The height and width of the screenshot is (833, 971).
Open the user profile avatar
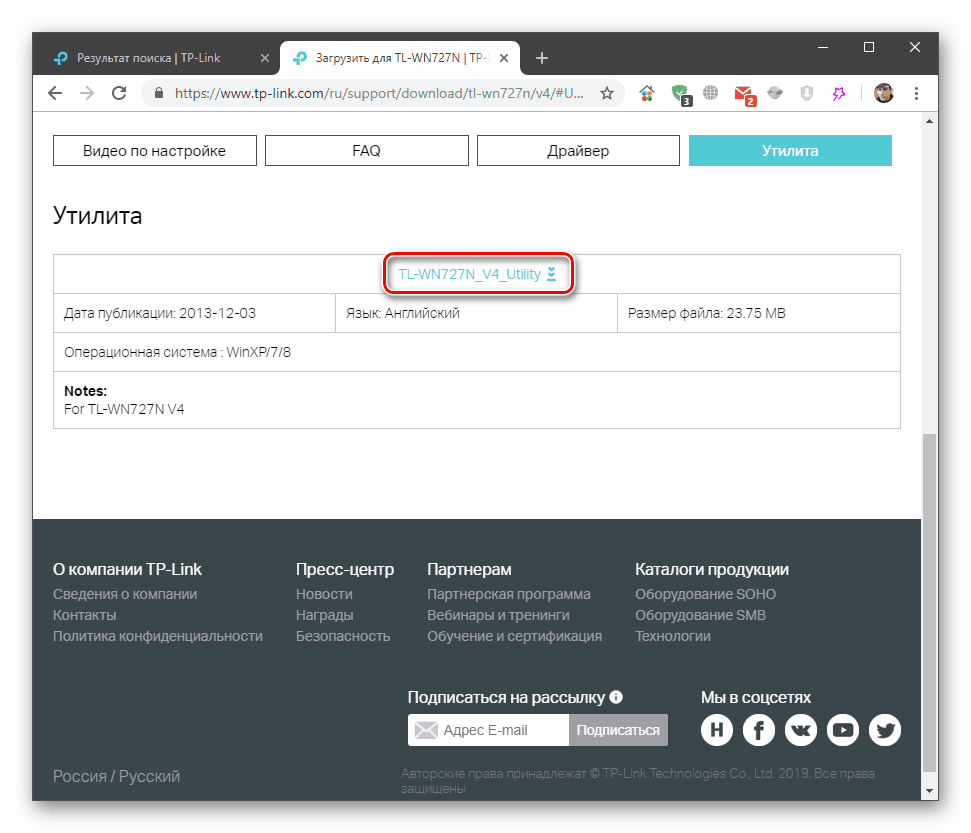point(884,94)
